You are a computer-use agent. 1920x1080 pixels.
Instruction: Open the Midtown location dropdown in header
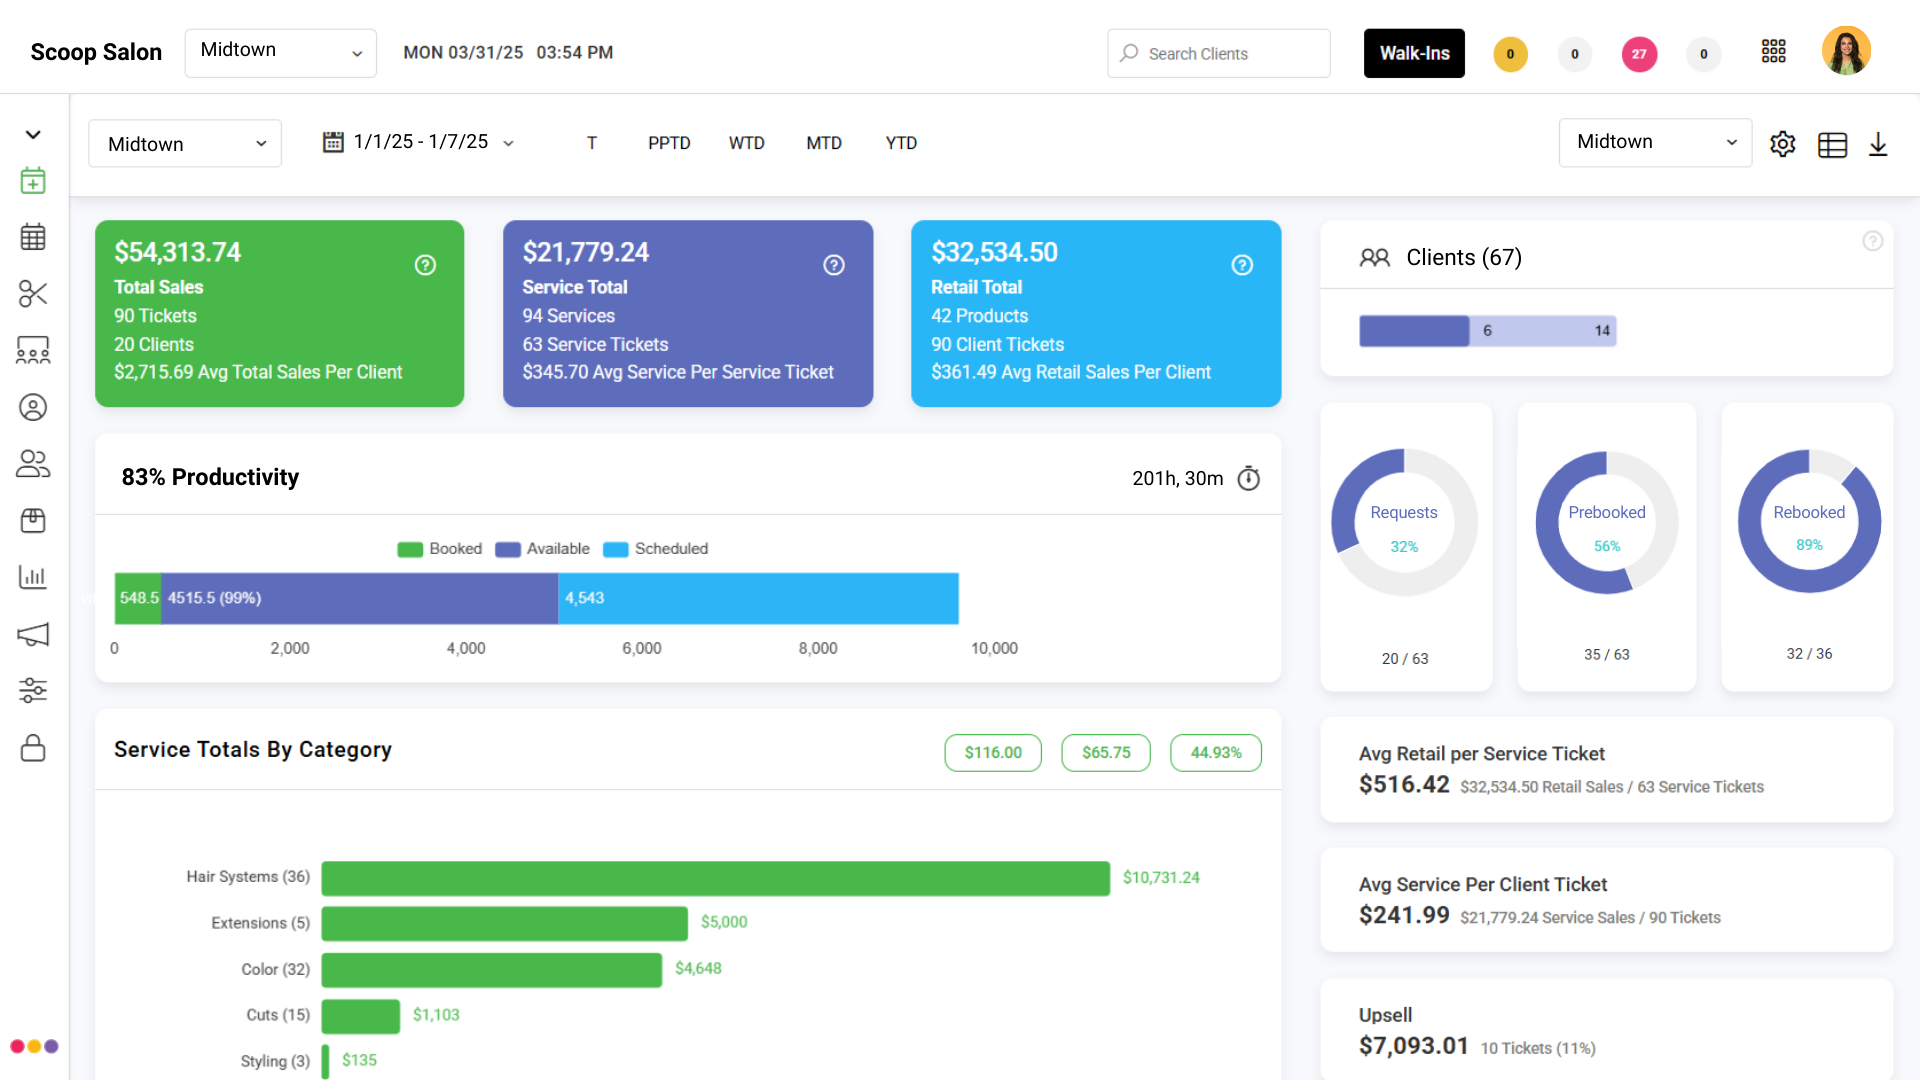click(x=280, y=53)
